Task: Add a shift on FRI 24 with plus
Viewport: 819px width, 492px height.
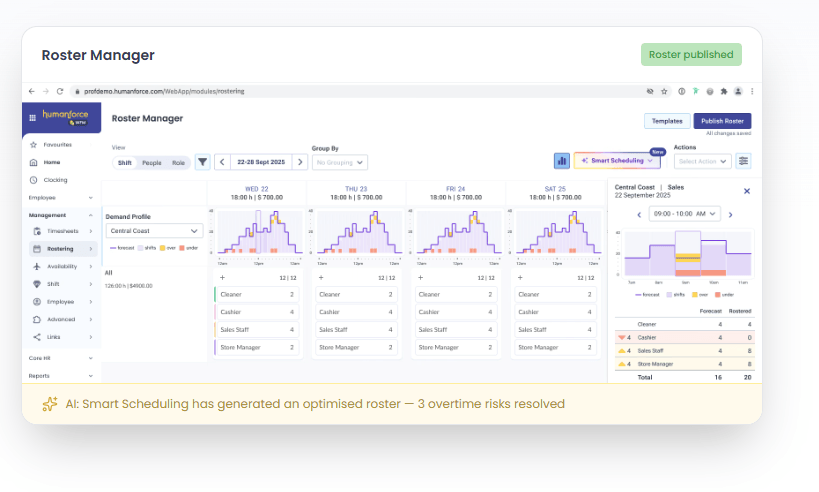Action: (x=420, y=278)
